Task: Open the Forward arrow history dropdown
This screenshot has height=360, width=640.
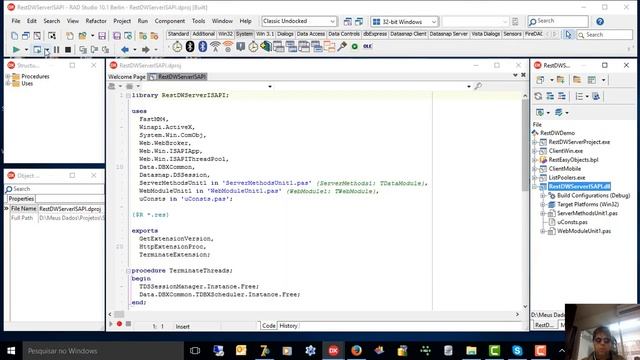Action: click(156, 50)
